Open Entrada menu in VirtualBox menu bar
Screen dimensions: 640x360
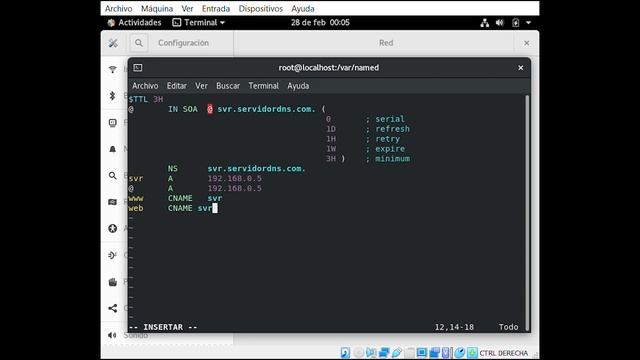pos(216,9)
